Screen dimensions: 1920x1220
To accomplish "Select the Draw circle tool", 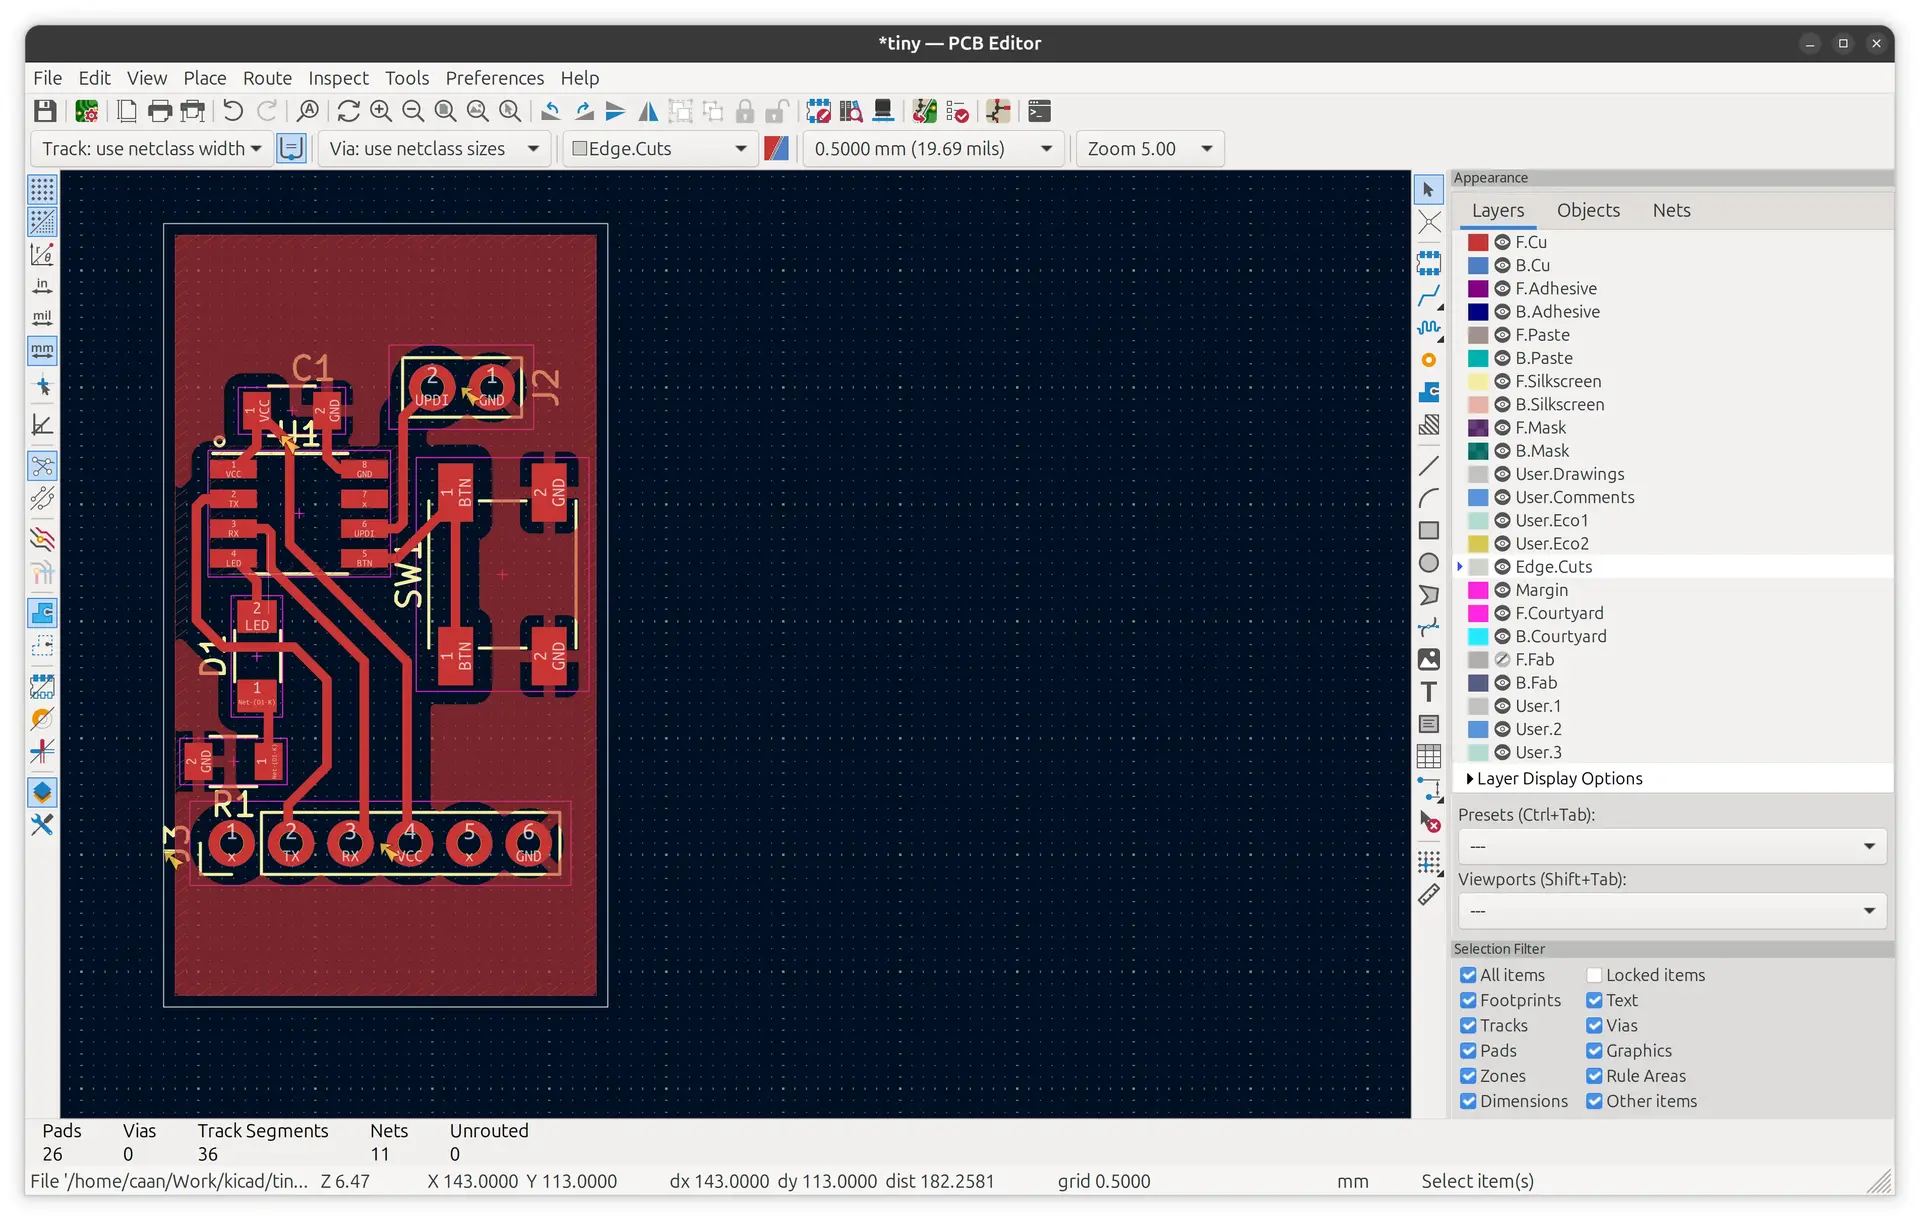I will 1429,563.
